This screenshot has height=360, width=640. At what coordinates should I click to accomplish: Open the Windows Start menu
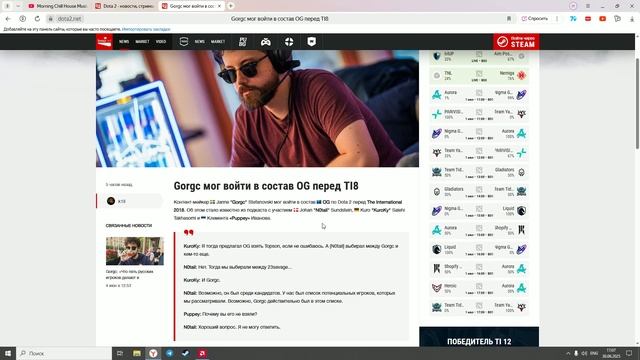8,353
